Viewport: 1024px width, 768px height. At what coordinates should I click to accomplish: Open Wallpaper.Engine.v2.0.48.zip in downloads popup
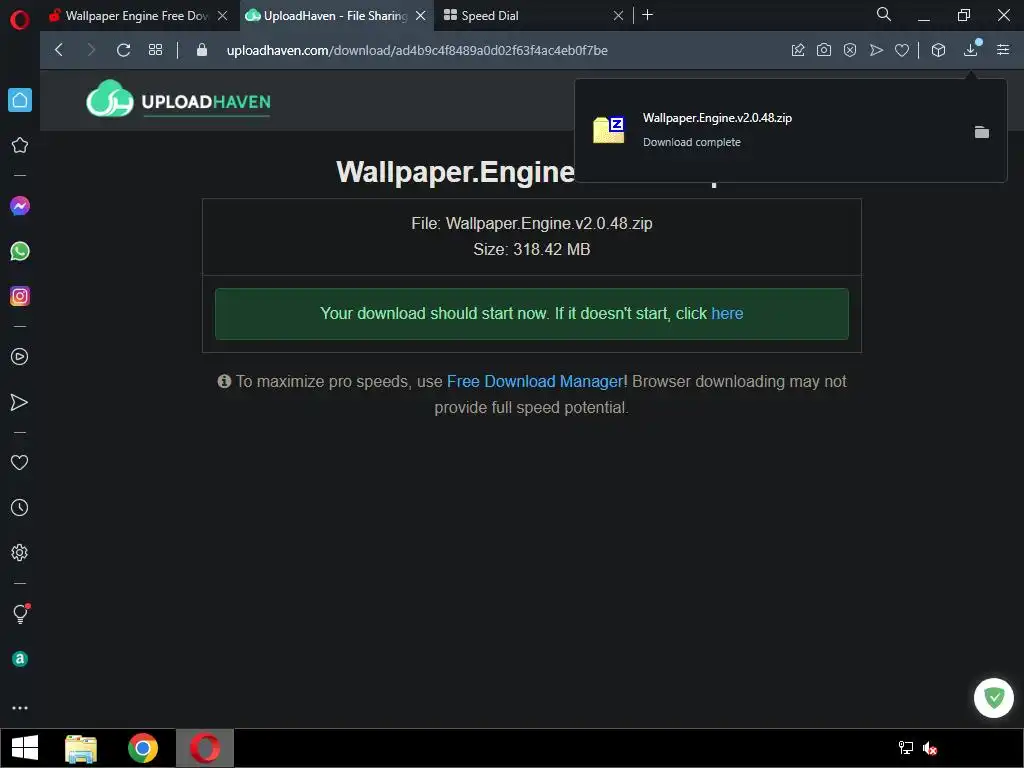(x=717, y=118)
